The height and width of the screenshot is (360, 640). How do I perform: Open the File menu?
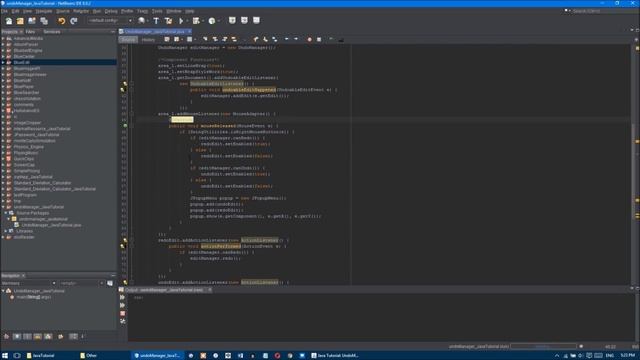click(x=4, y=11)
